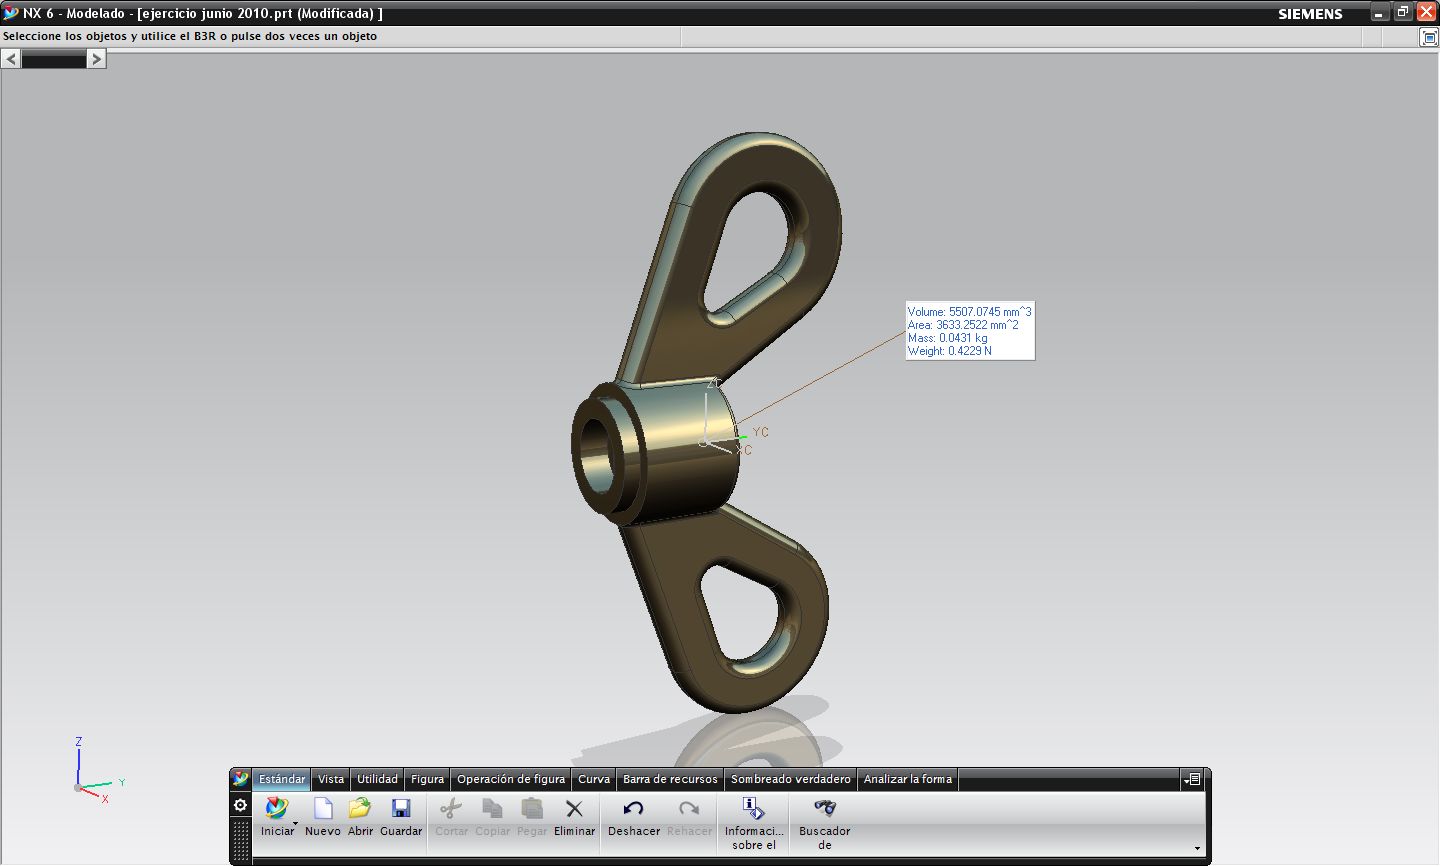This screenshot has height=866, width=1440.
Task: Click the NX app icon in title bar
Action: [x=11, y=13]
